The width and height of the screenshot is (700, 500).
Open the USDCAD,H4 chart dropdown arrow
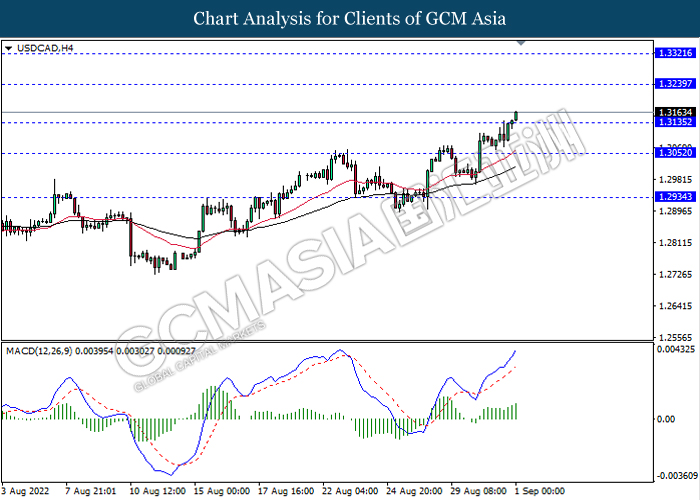(x=8, y=48)
